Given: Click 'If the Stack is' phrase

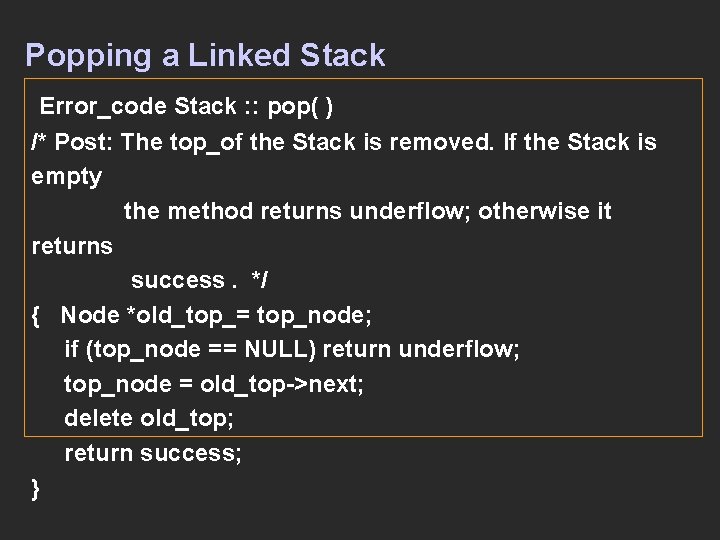Looking at the screenshot, I should click(580, 142).
